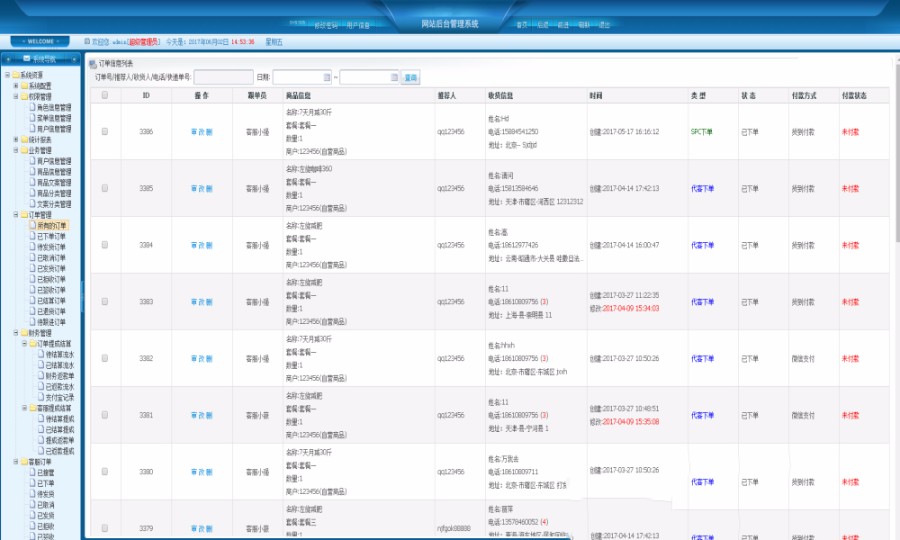The height and width of the screenshot is (540, 900).
Task: Collapse the 业务管理 tree node
Action: point(16,150)
